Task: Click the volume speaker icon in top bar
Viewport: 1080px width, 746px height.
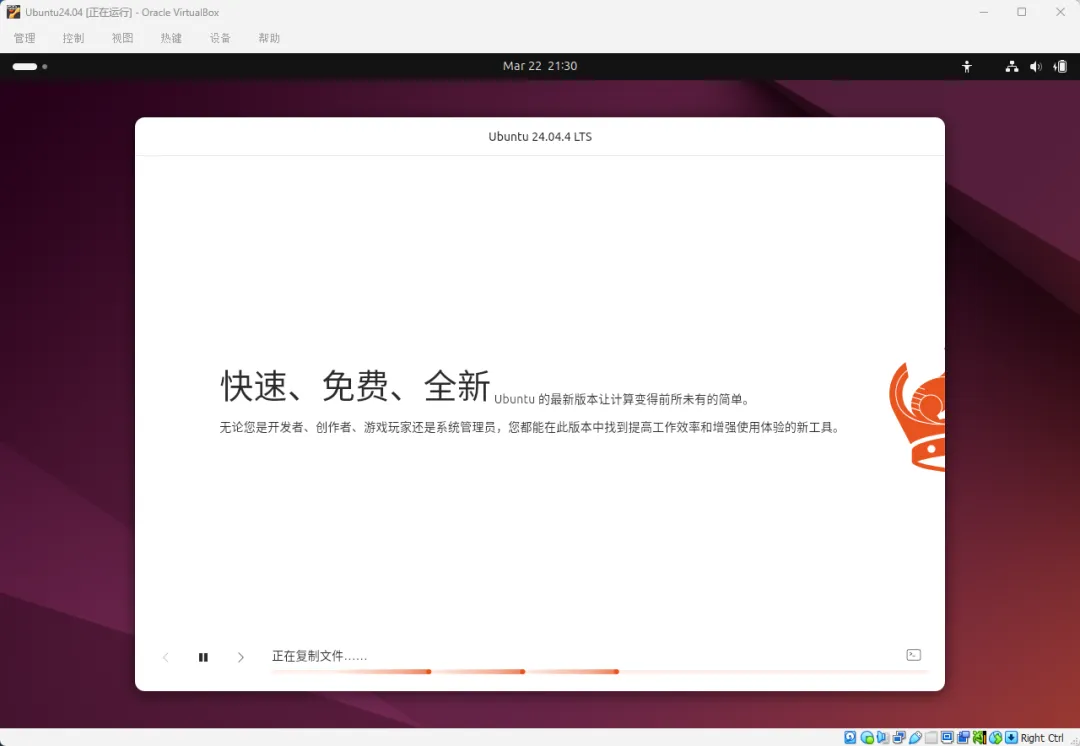Action: coord(1035,66)
